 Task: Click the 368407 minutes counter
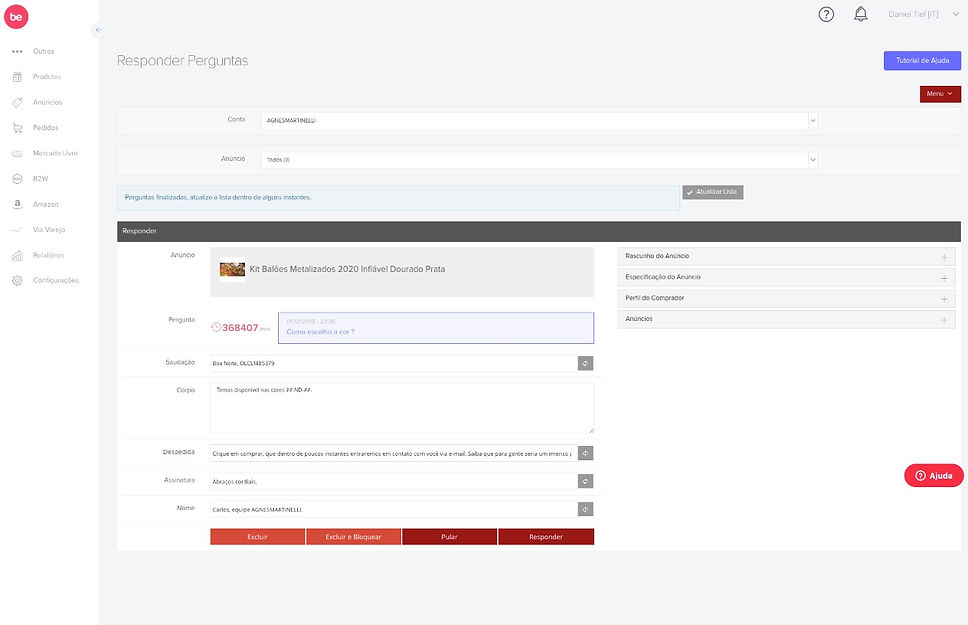[x=240, y=328]
